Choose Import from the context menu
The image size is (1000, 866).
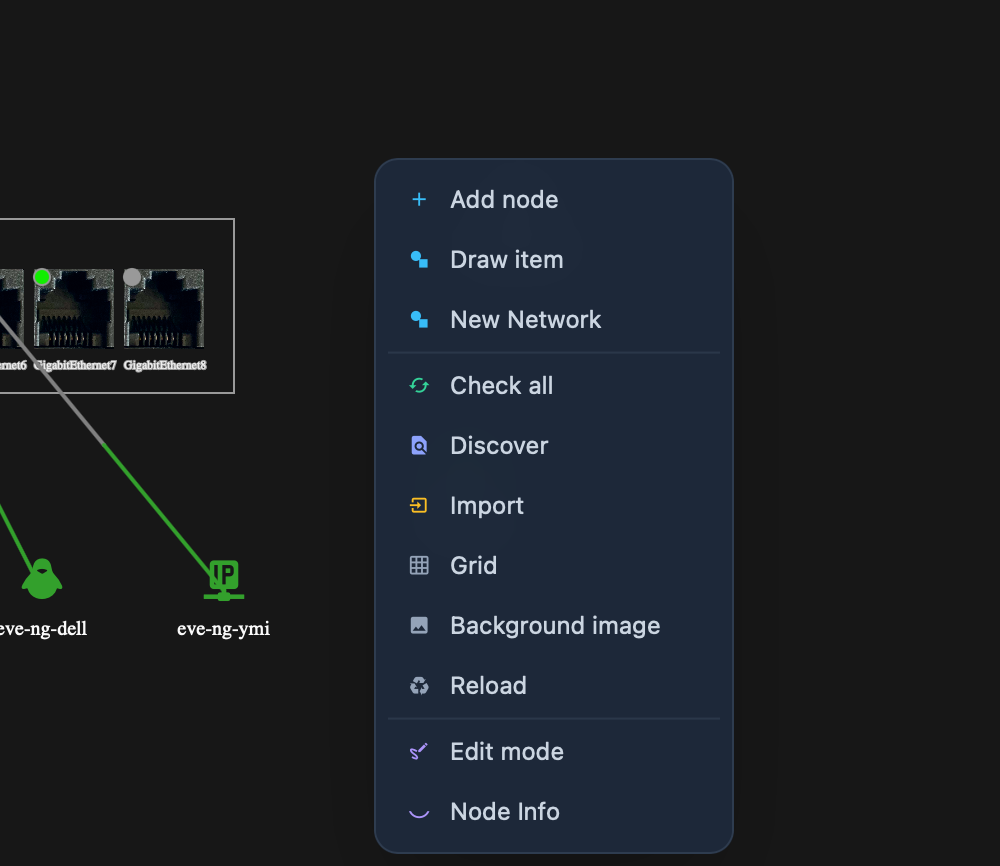(x=554, y=505)
